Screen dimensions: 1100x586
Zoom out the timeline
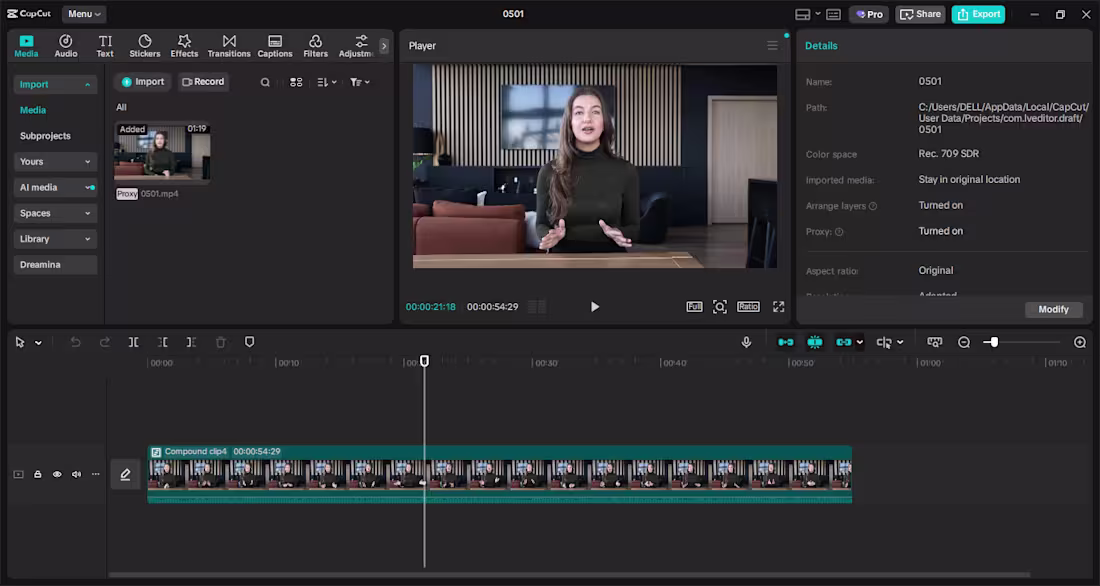[x=964, y=342]
